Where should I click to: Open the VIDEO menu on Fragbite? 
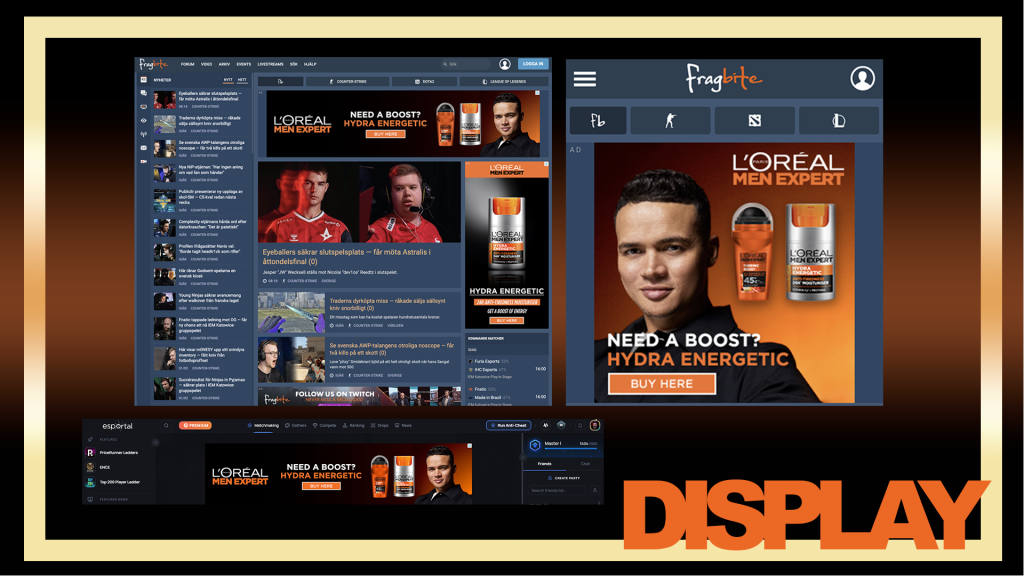click(x=206, y=64)
